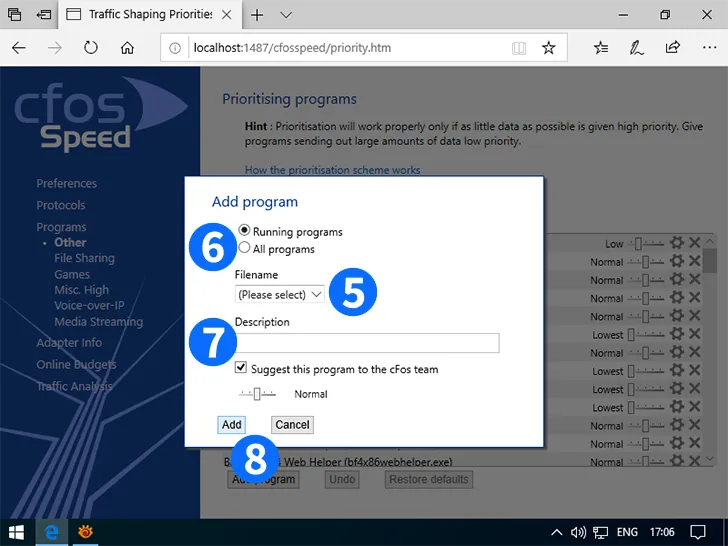Refresh the priority page
This screenshot has width=728, height=546.
(x=91, y=47)
